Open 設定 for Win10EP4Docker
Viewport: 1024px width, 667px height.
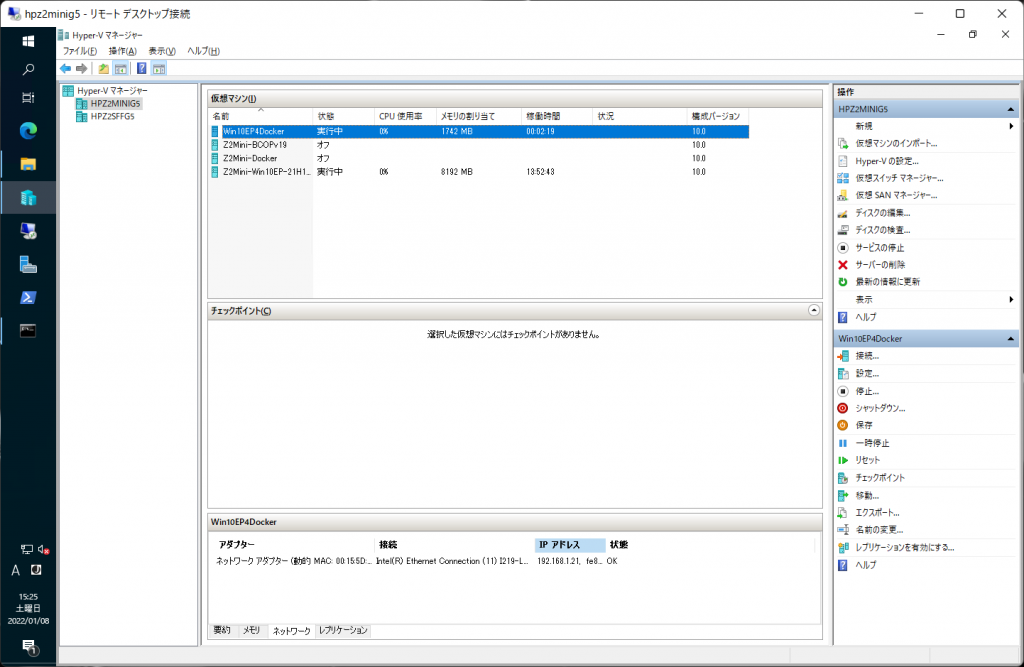[x=867, y=374]
